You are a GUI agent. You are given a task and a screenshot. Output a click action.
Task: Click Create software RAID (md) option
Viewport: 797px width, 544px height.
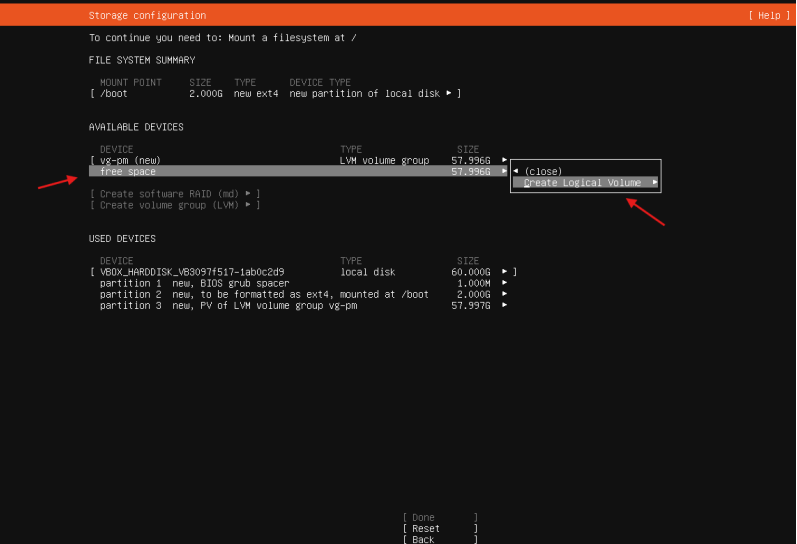tap(175, 193)
